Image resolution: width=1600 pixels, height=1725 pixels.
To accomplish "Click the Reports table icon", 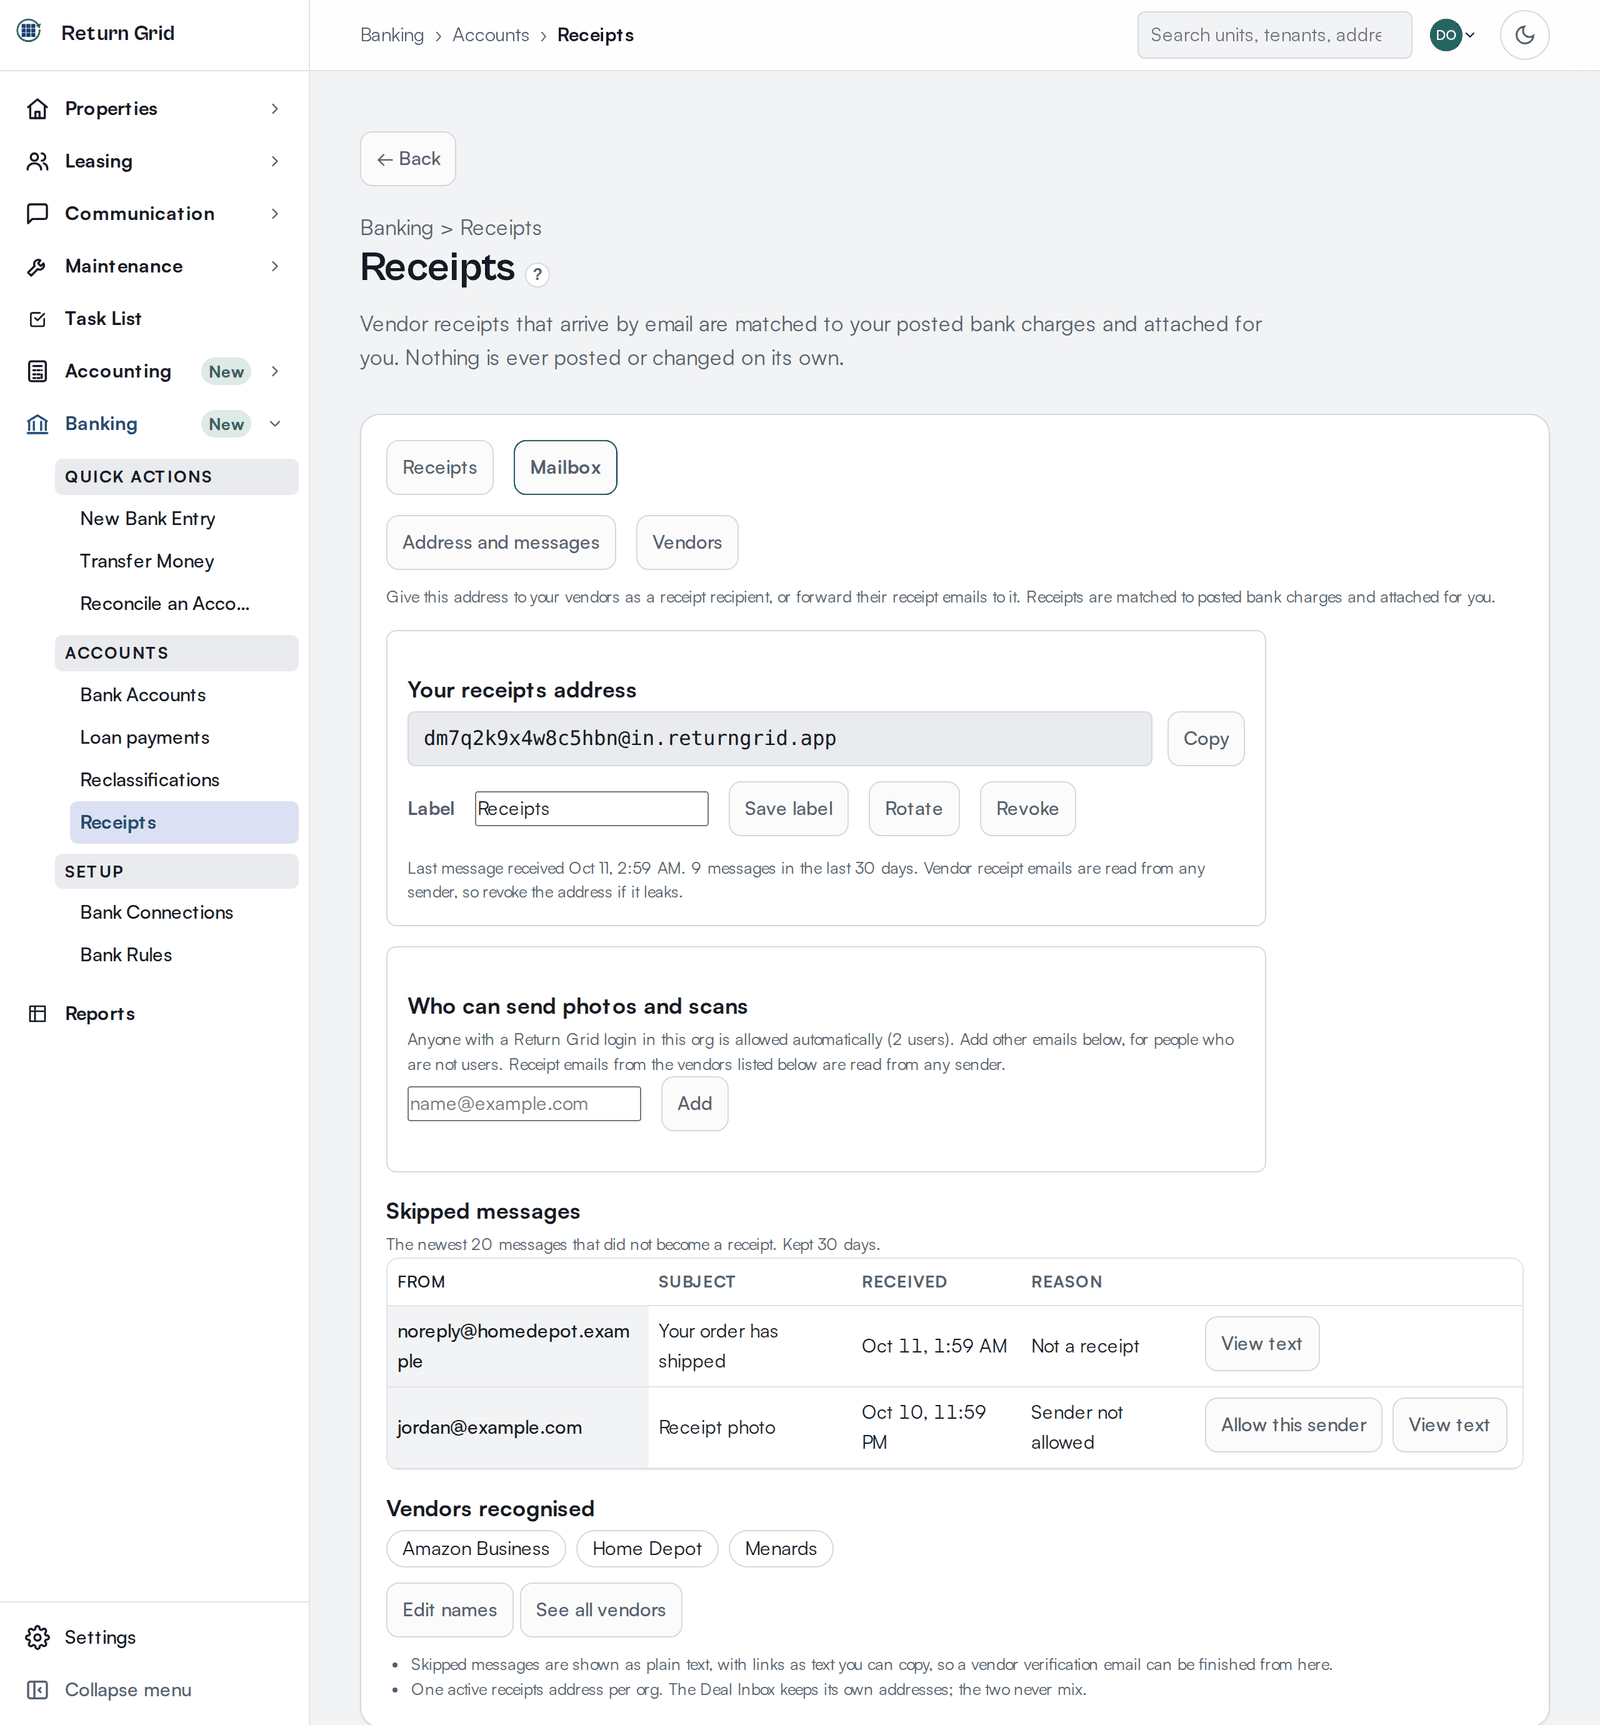I will [x=38, y=1013].
